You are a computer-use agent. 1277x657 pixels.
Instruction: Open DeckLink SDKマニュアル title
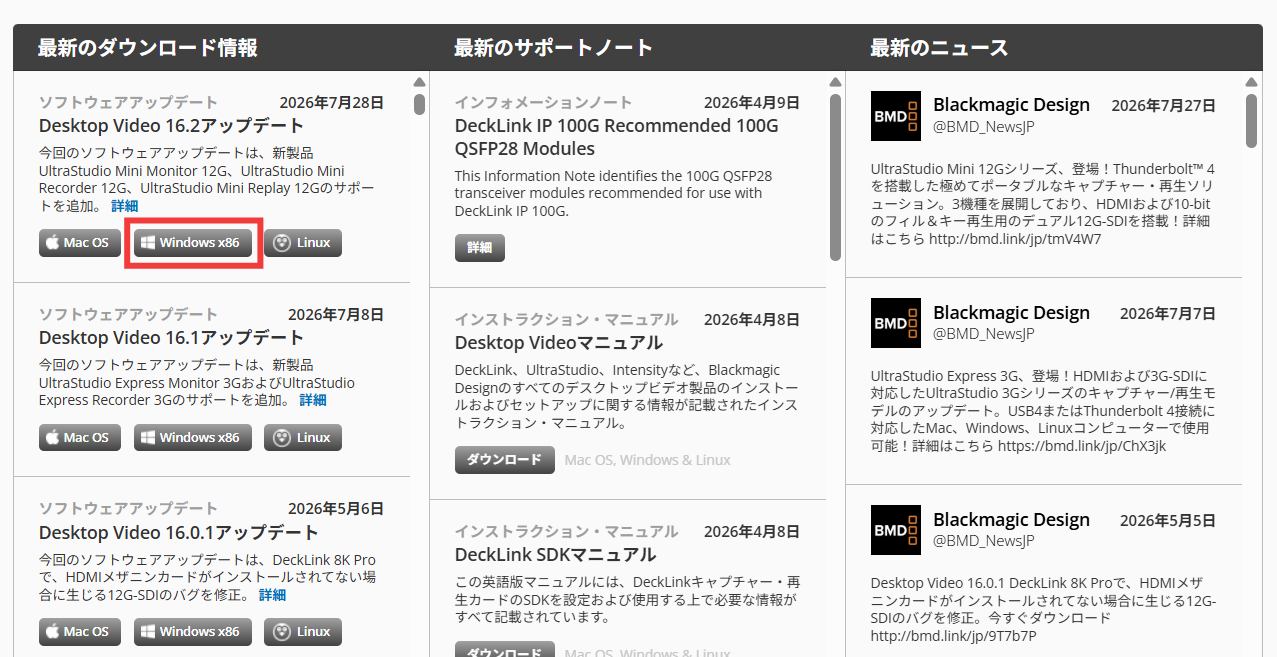[555, 555]
